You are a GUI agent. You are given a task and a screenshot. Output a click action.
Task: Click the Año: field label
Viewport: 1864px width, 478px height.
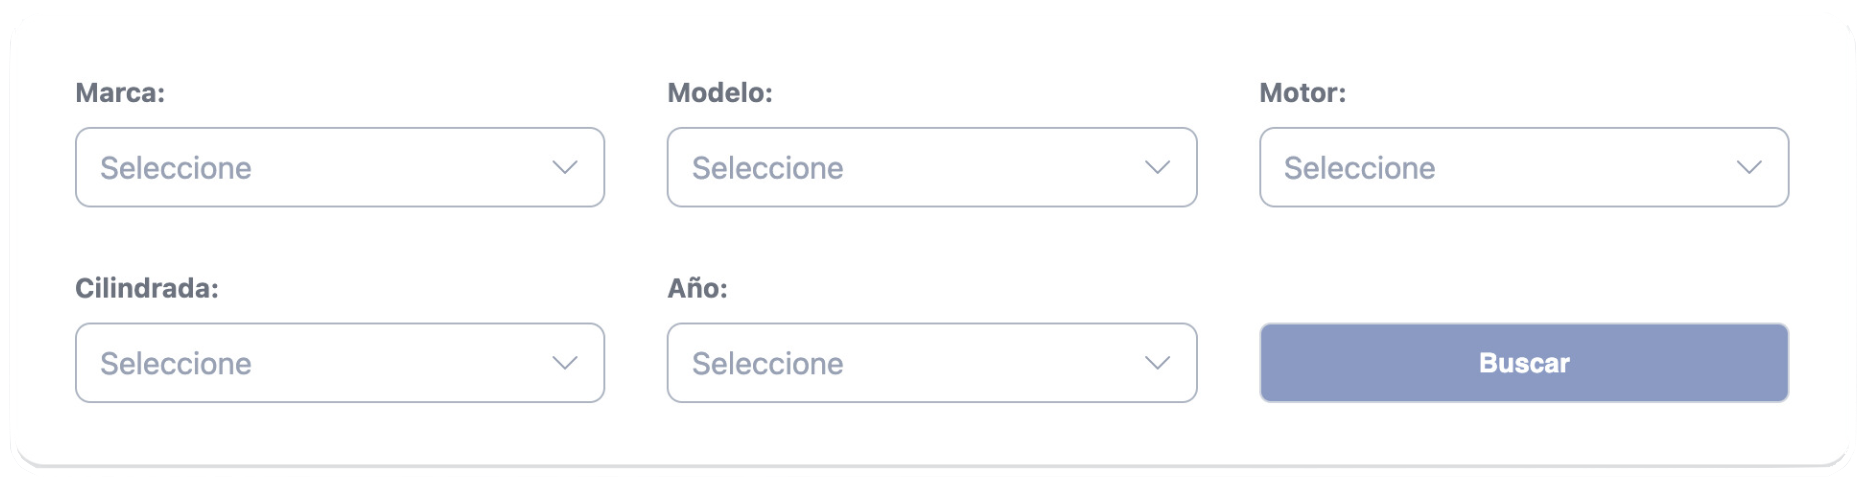tap(698, 289)
